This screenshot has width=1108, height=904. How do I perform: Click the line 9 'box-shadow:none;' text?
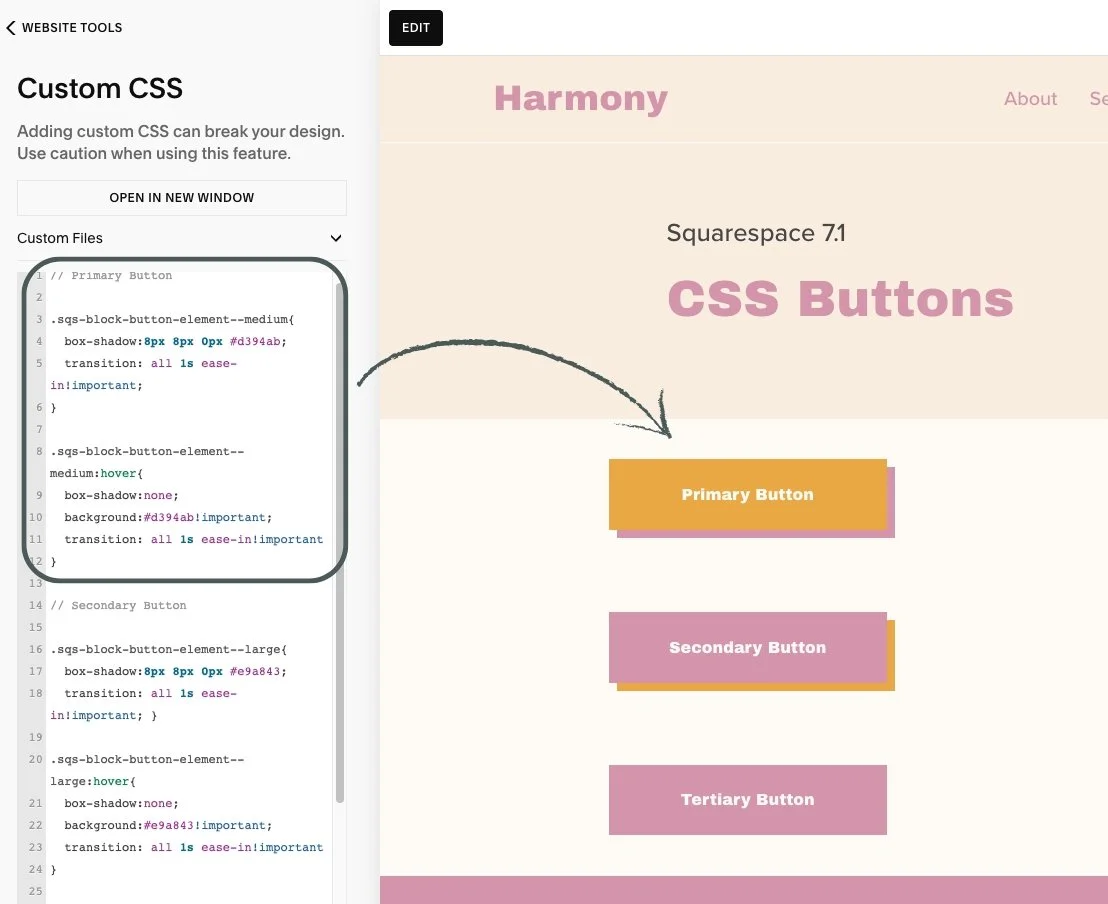(x=122, y=495)
